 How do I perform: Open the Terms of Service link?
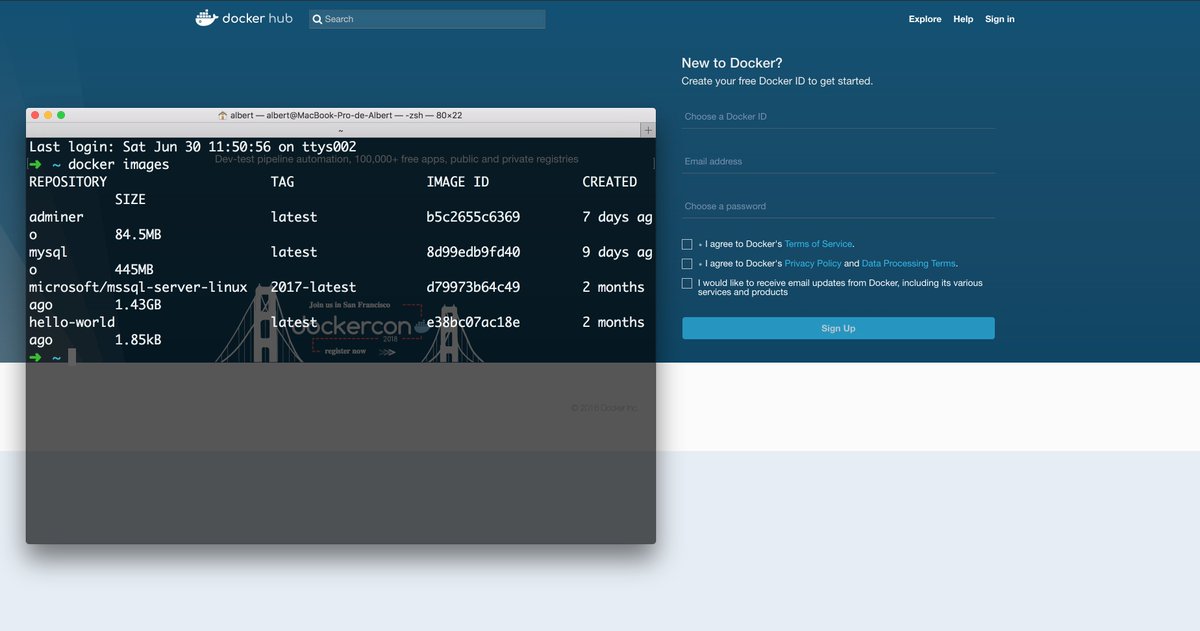click(x=818, y=244)
